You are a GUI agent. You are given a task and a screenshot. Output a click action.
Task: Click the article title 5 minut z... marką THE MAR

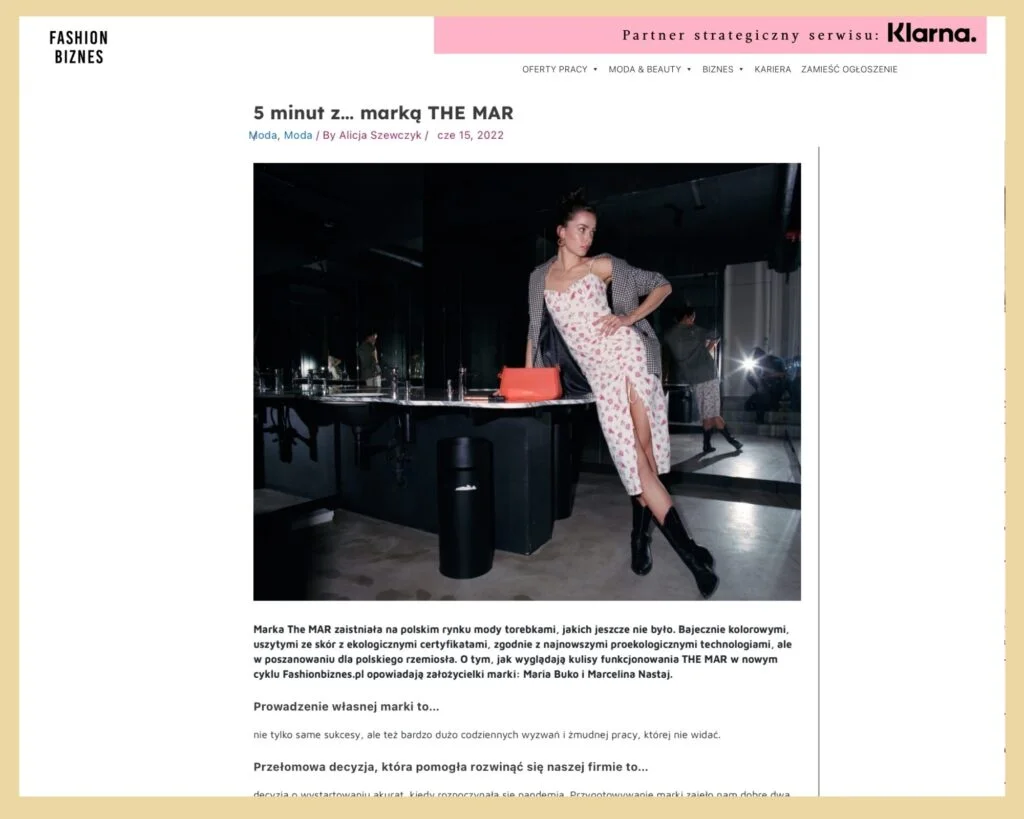tap(383, 113)
